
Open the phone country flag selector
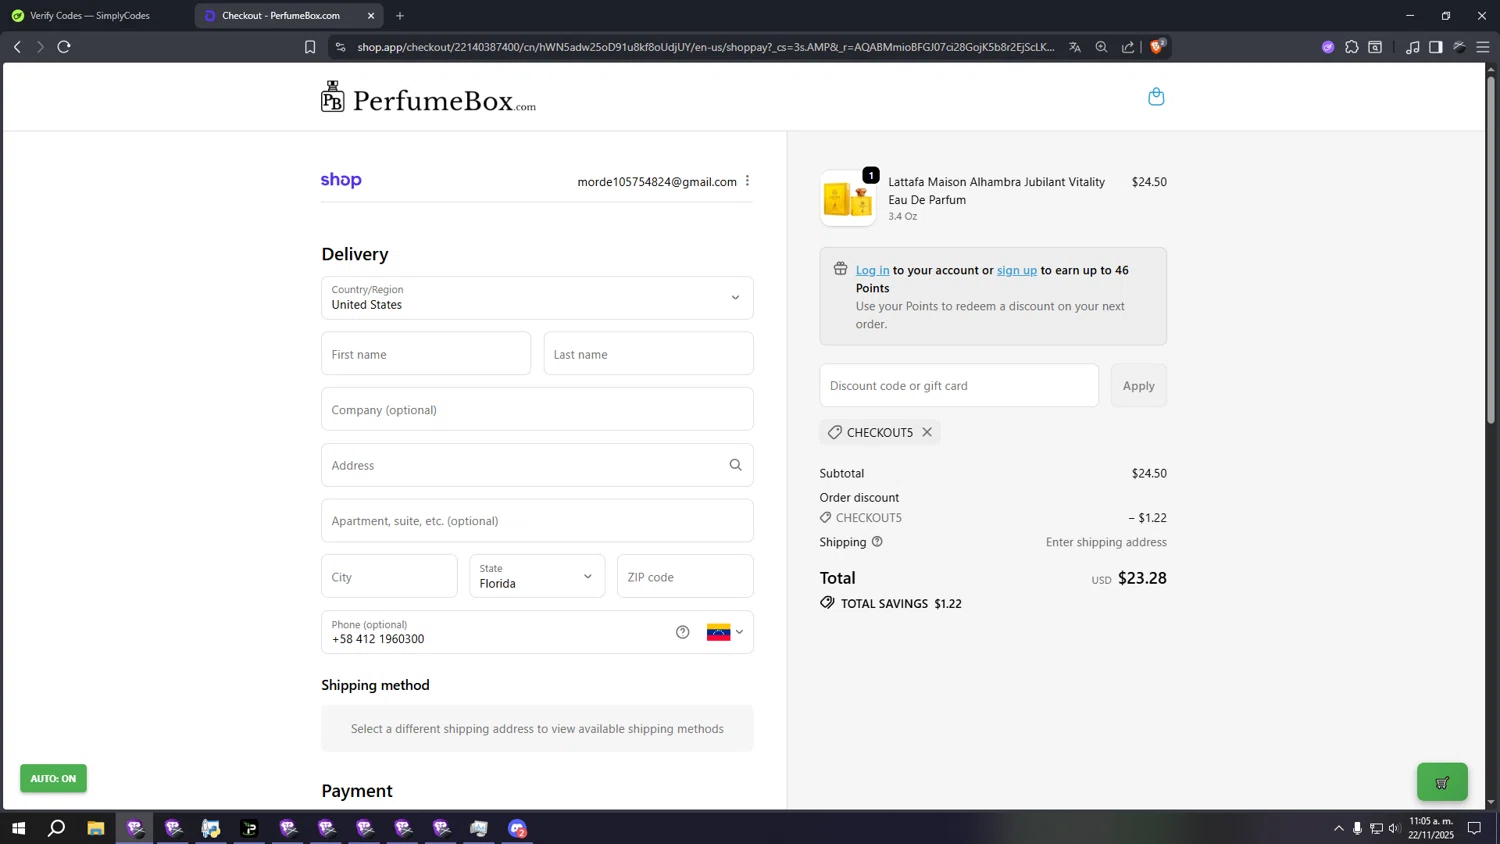click(725, 632)
